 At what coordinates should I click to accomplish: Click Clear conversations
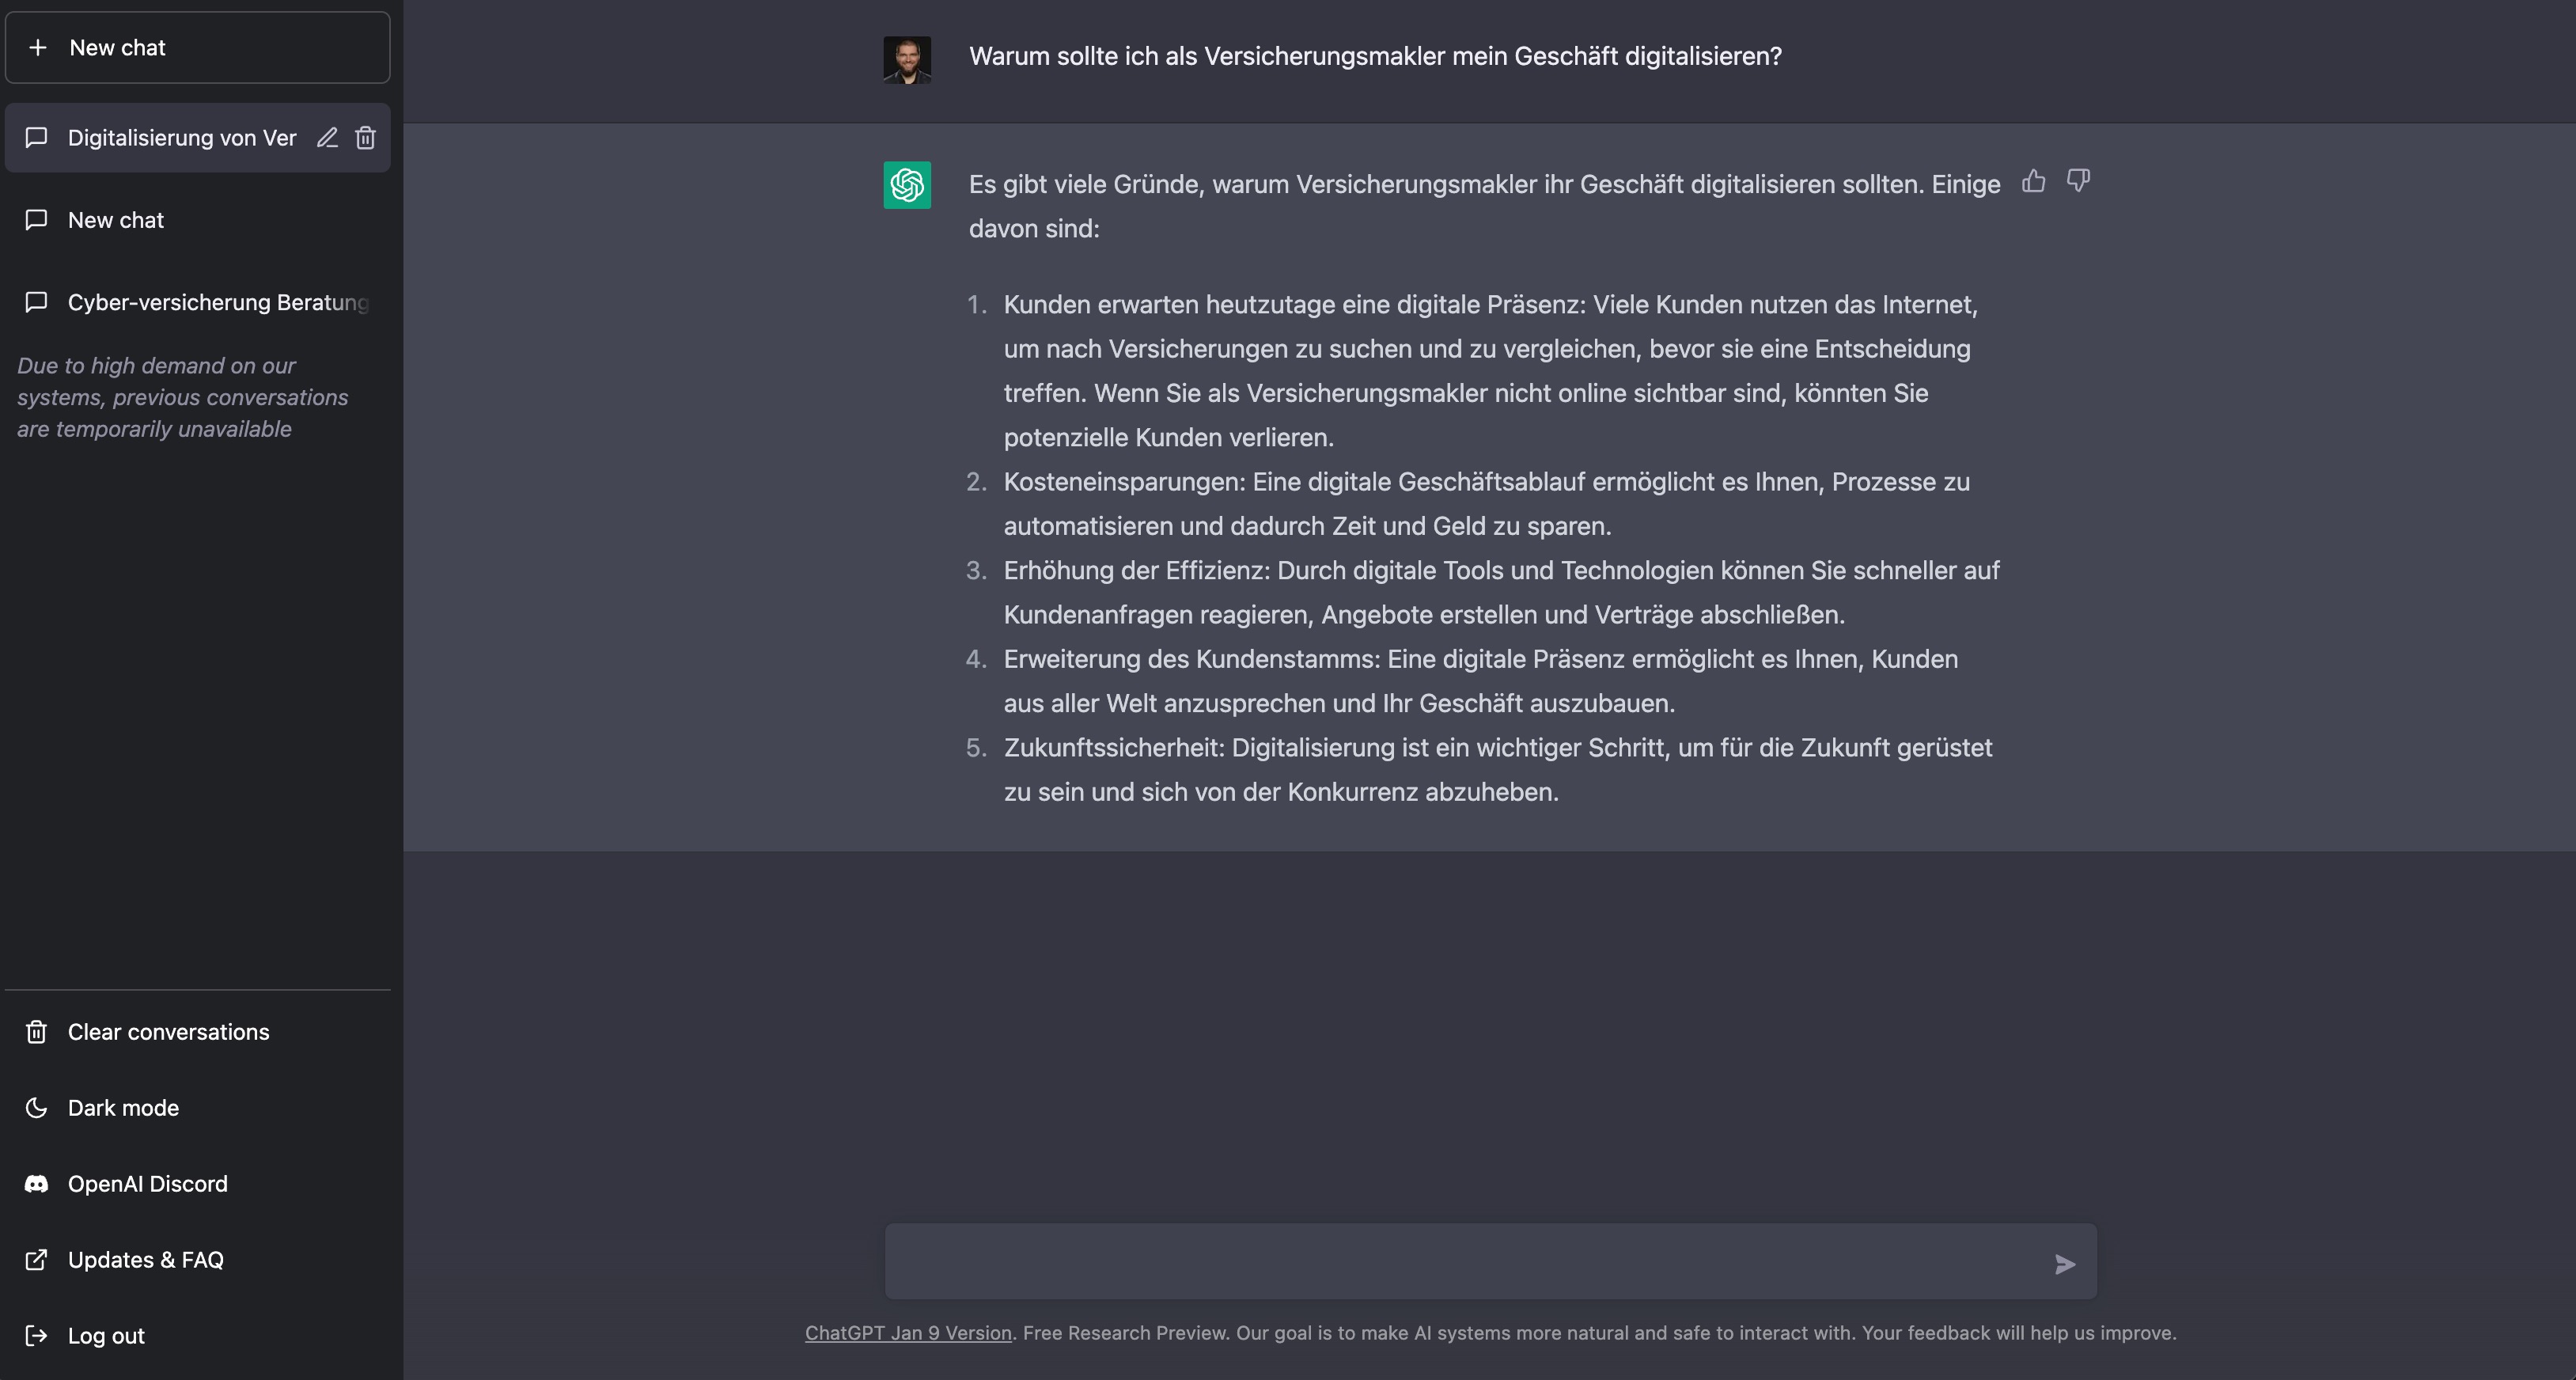(x=198, y=1032)
